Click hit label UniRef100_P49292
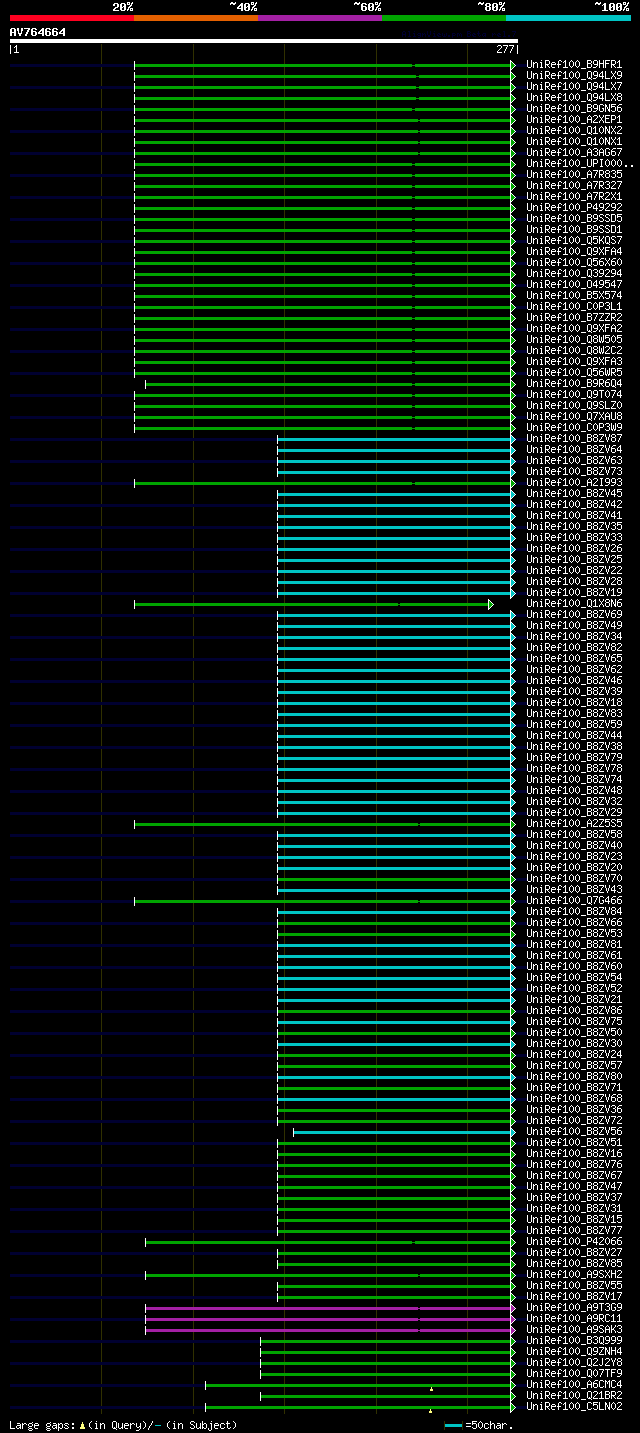 click(574, 208)
